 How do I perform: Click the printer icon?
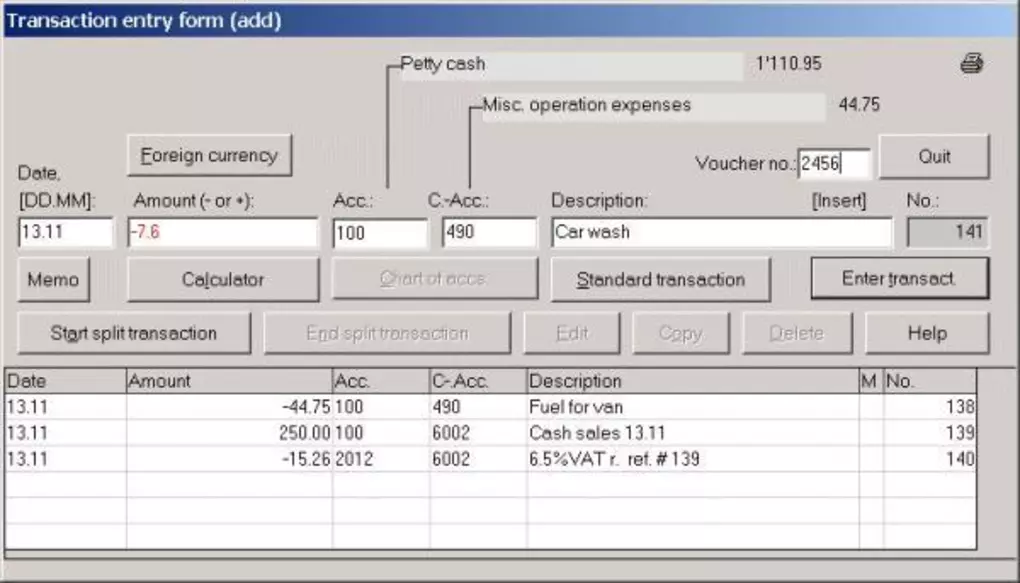click(971, 65)
